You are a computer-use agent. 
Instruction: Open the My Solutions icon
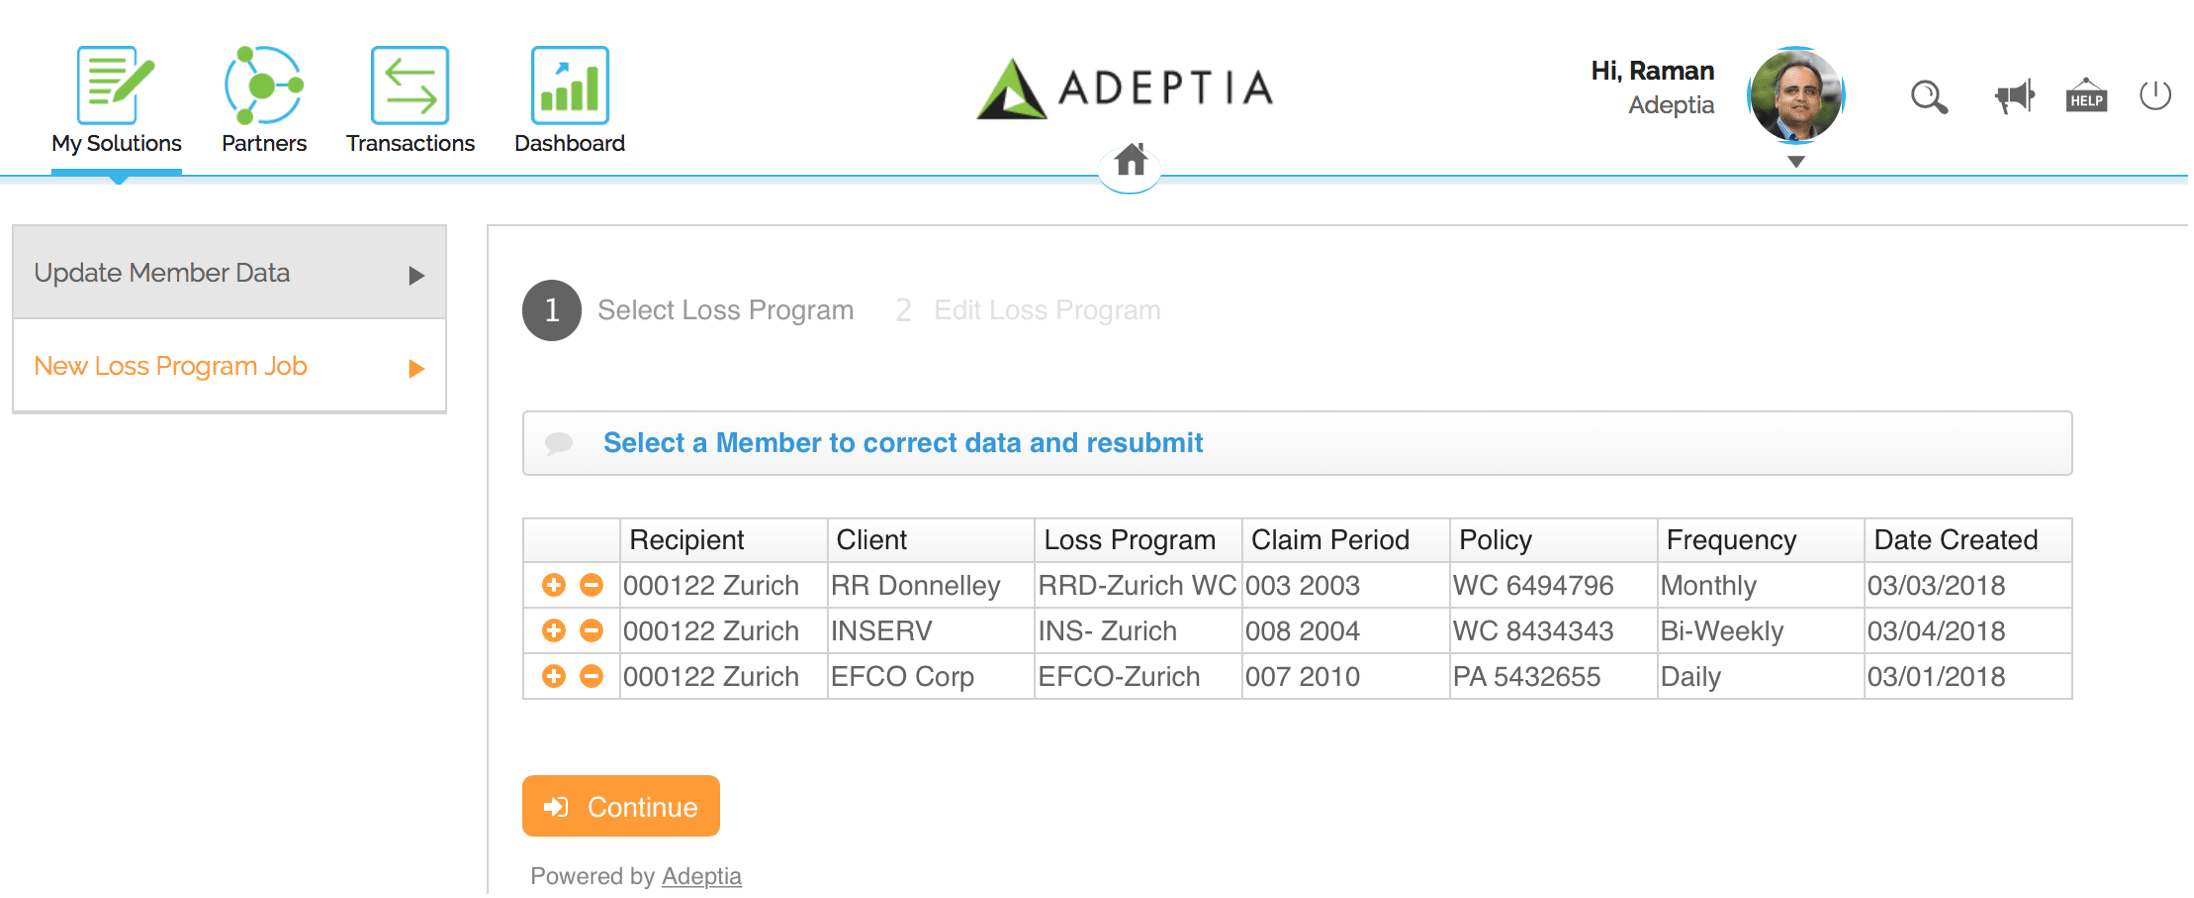tap(115, 85)
